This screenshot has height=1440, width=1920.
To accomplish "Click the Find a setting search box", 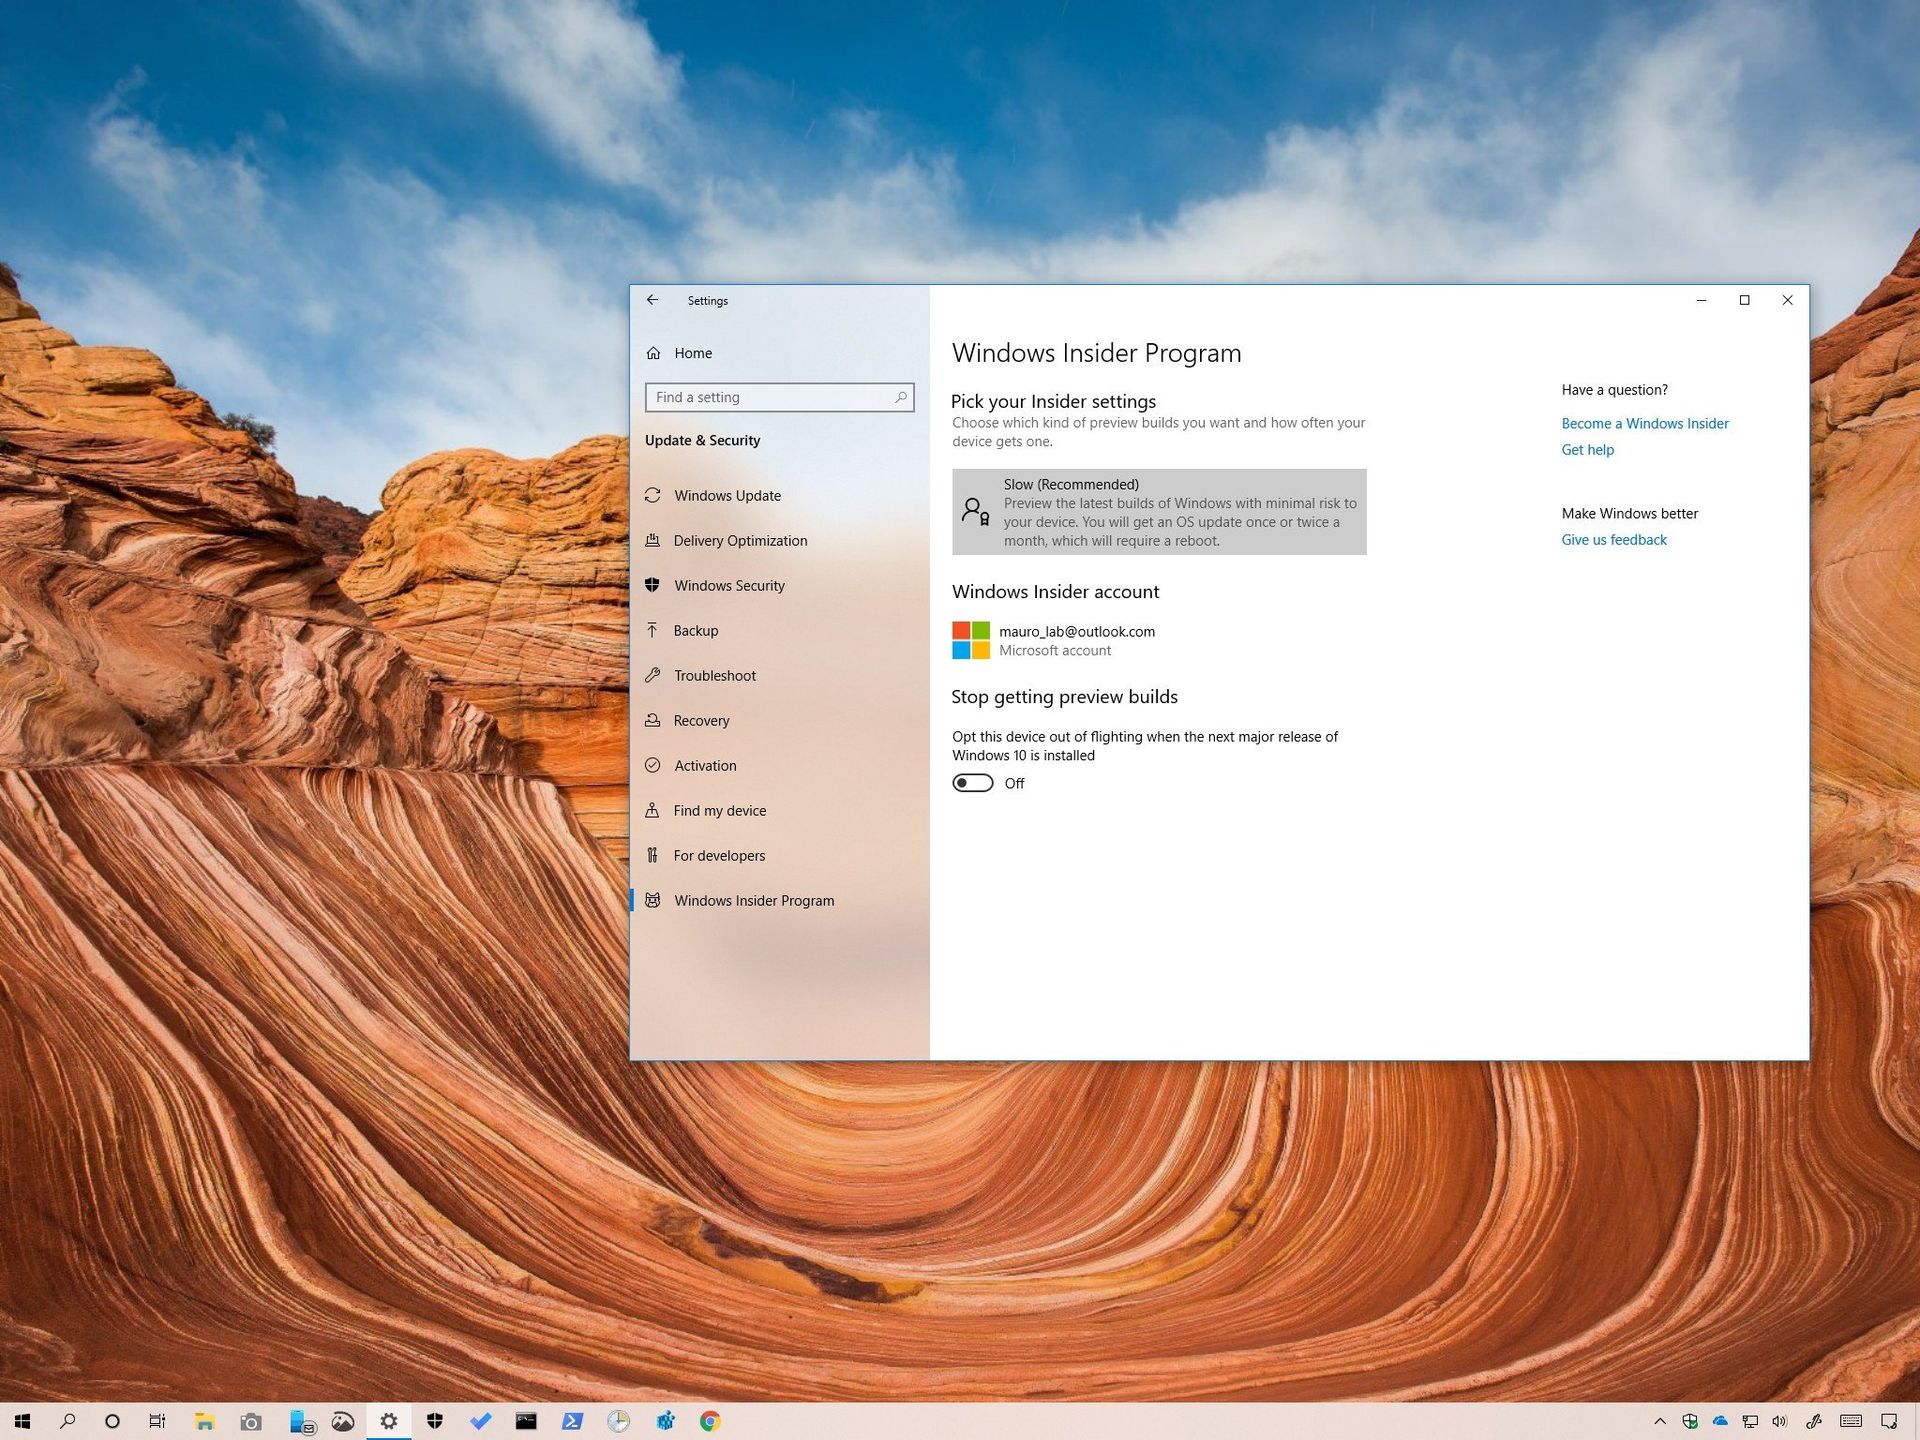I will coord(778,397).
